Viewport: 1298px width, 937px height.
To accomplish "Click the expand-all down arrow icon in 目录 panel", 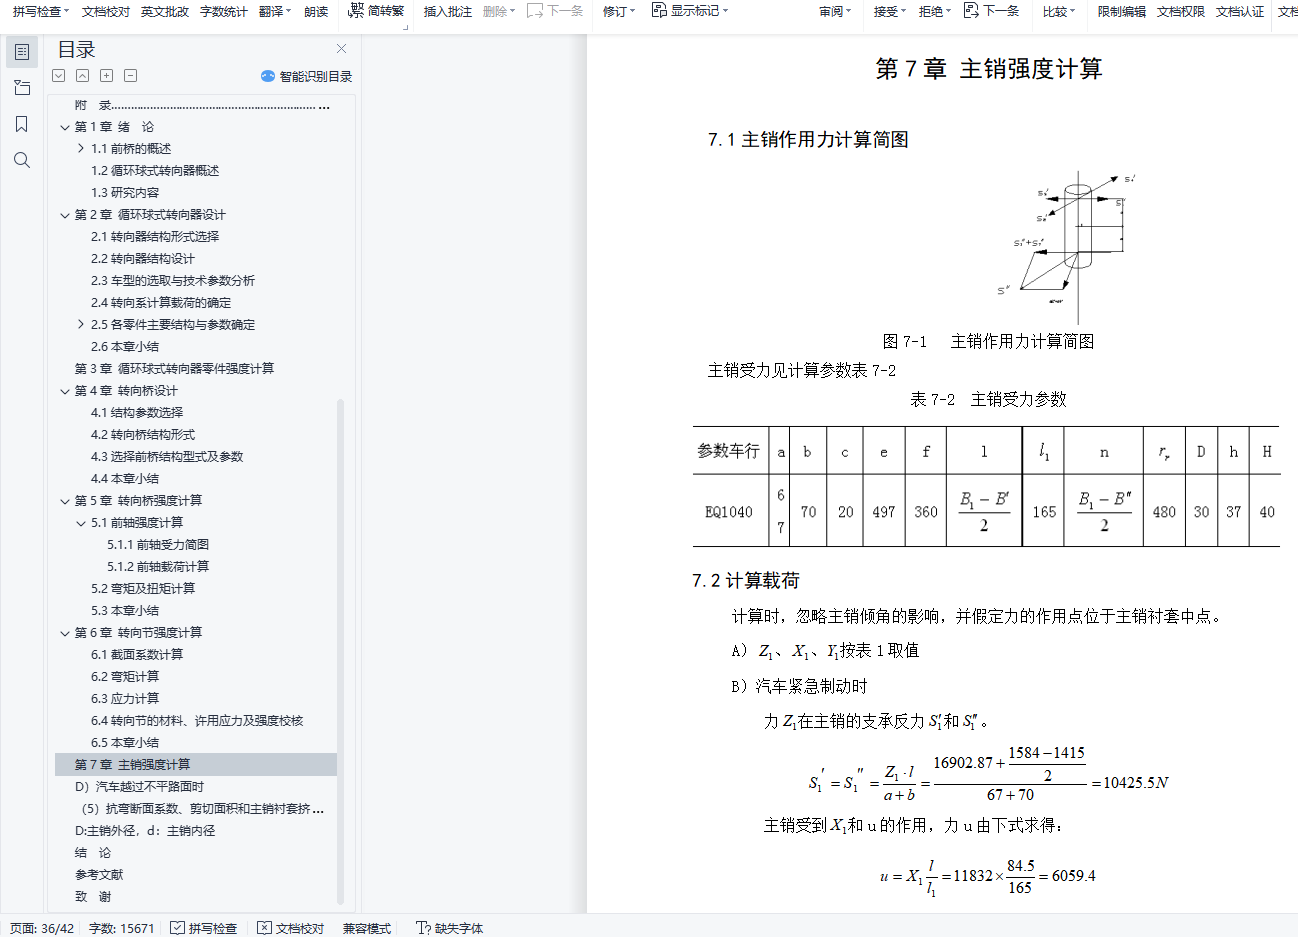I will coord(59,76).
